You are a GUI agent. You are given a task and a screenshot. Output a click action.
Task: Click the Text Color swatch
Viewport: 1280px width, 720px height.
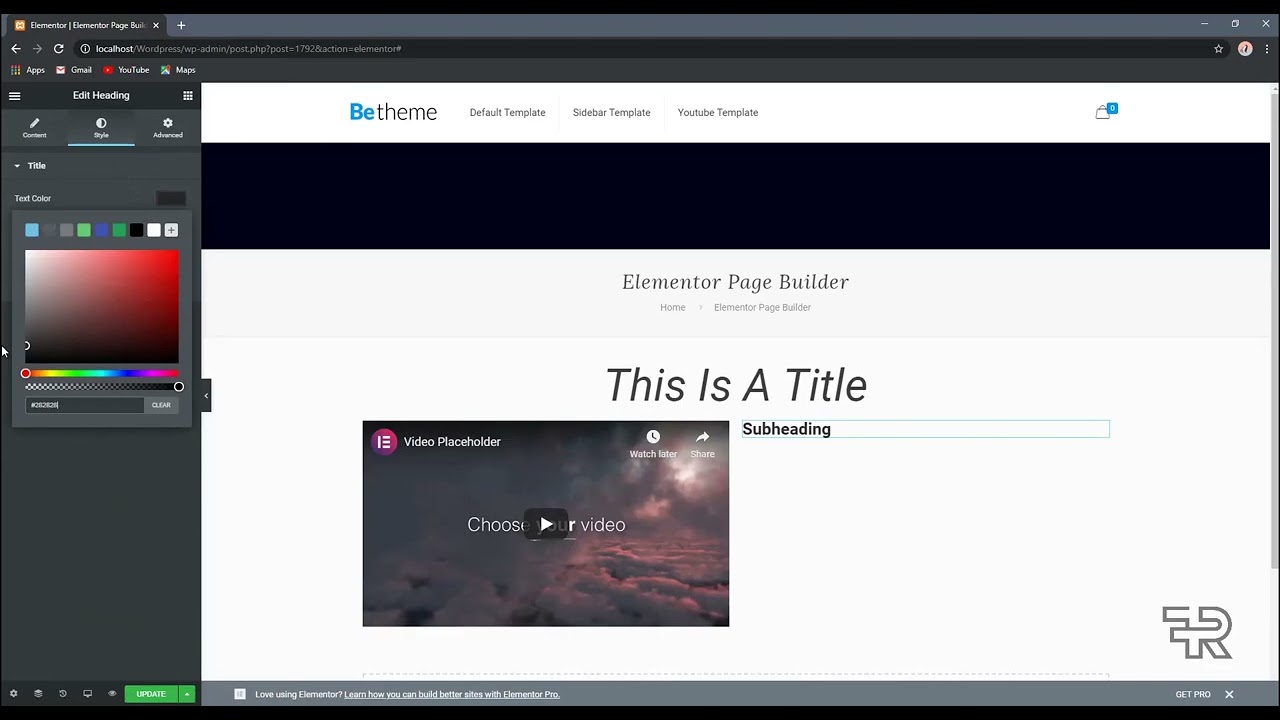pyautogui.click(x=171, y=199)
